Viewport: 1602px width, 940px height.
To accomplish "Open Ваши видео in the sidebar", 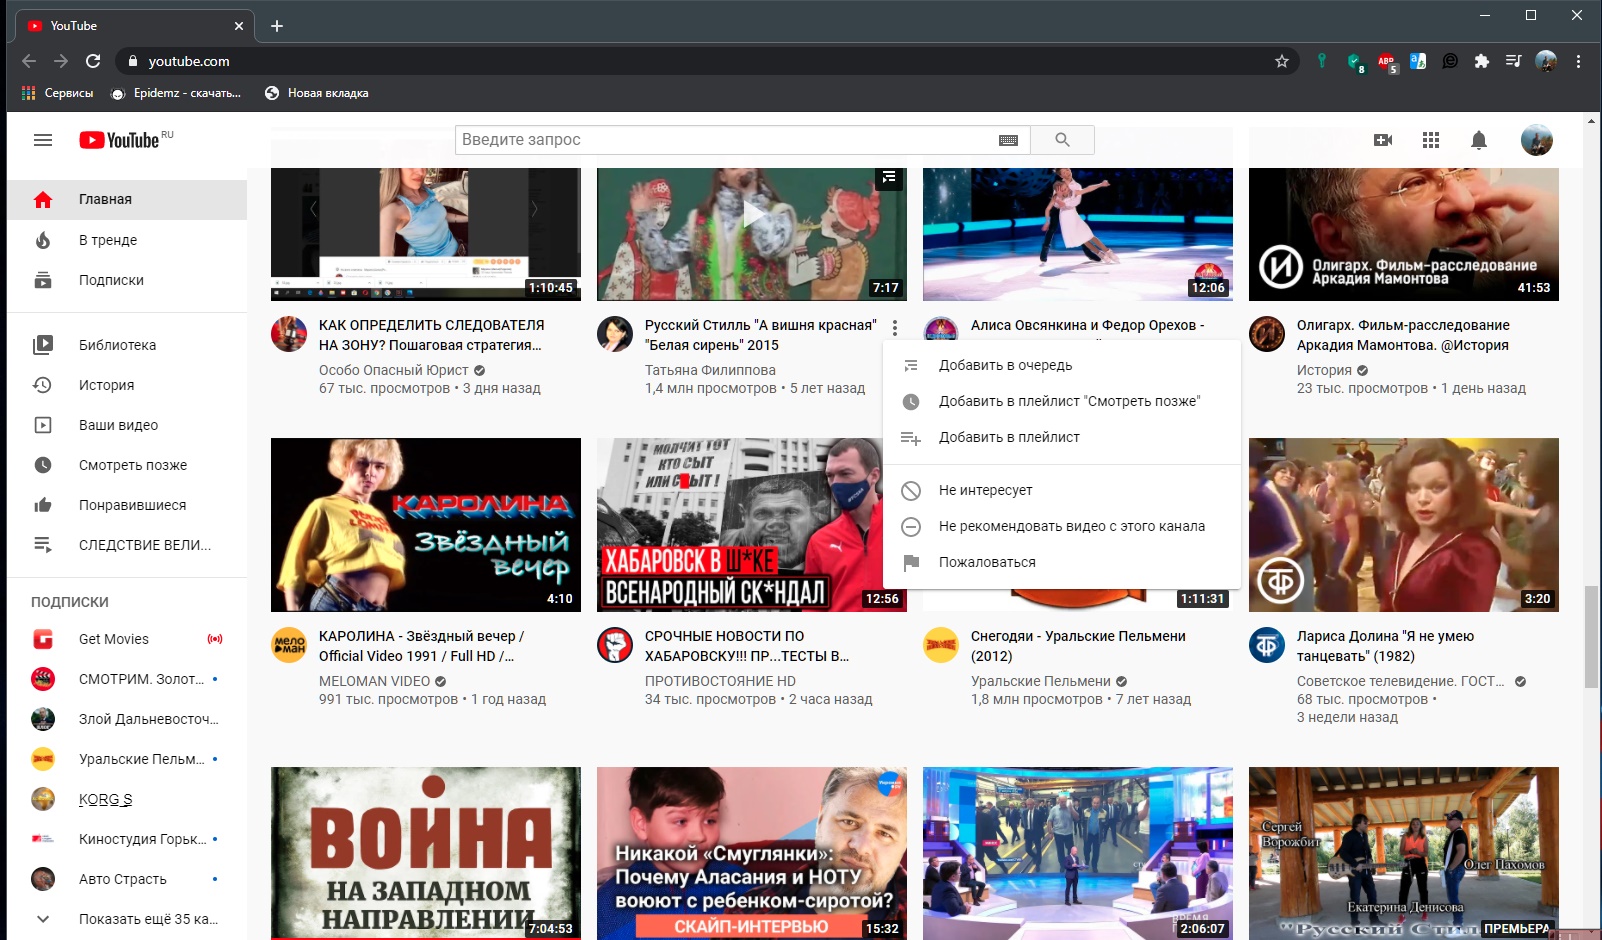I will (127, 425).
